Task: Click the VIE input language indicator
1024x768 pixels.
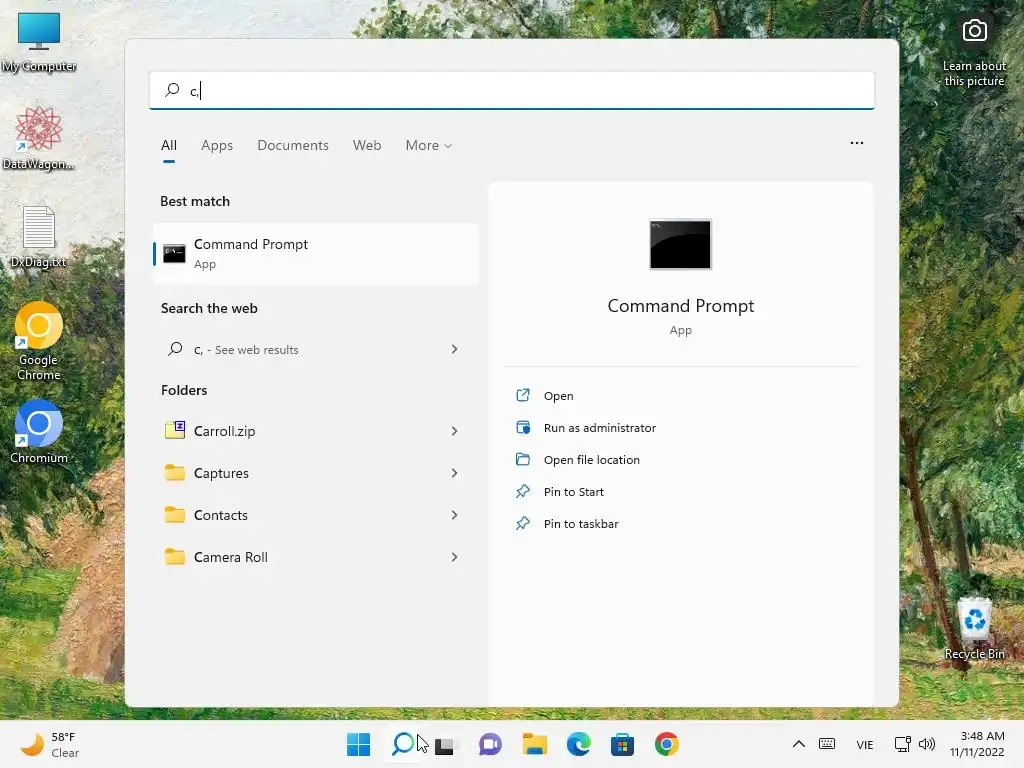Action: (865, 744)
